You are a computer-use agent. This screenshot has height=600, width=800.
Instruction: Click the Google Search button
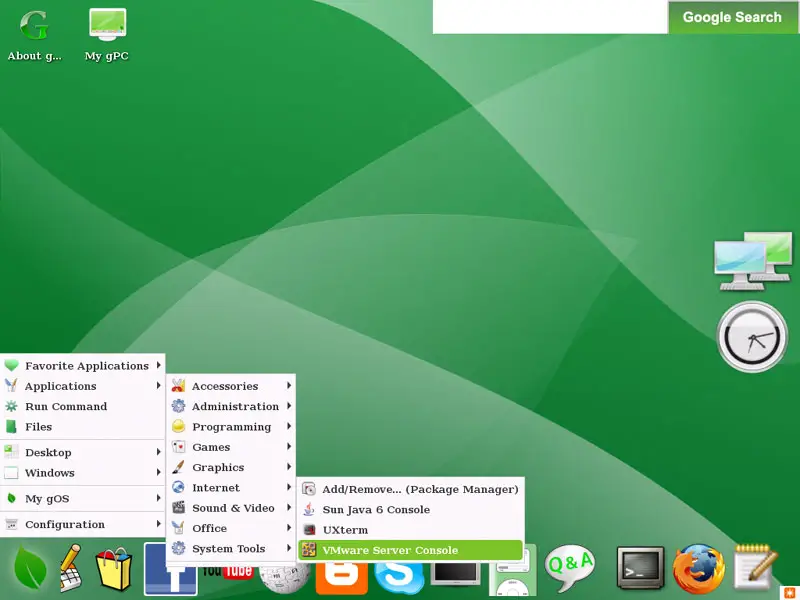(x=732, y=17)
